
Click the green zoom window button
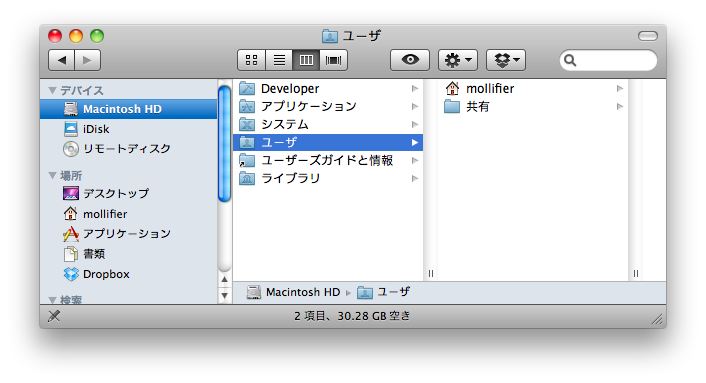pyautogui.click(x=97, y=36)
